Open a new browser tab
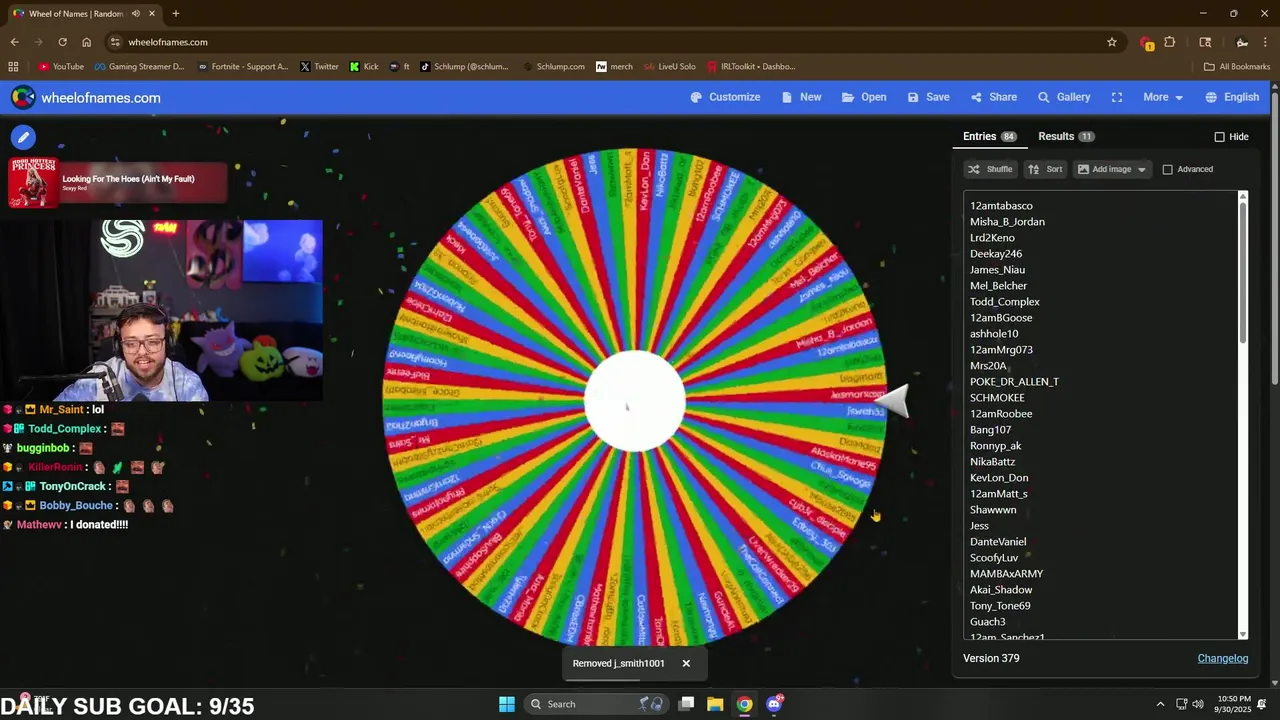Screen dimensions: 1280x720 pos(175,13)
